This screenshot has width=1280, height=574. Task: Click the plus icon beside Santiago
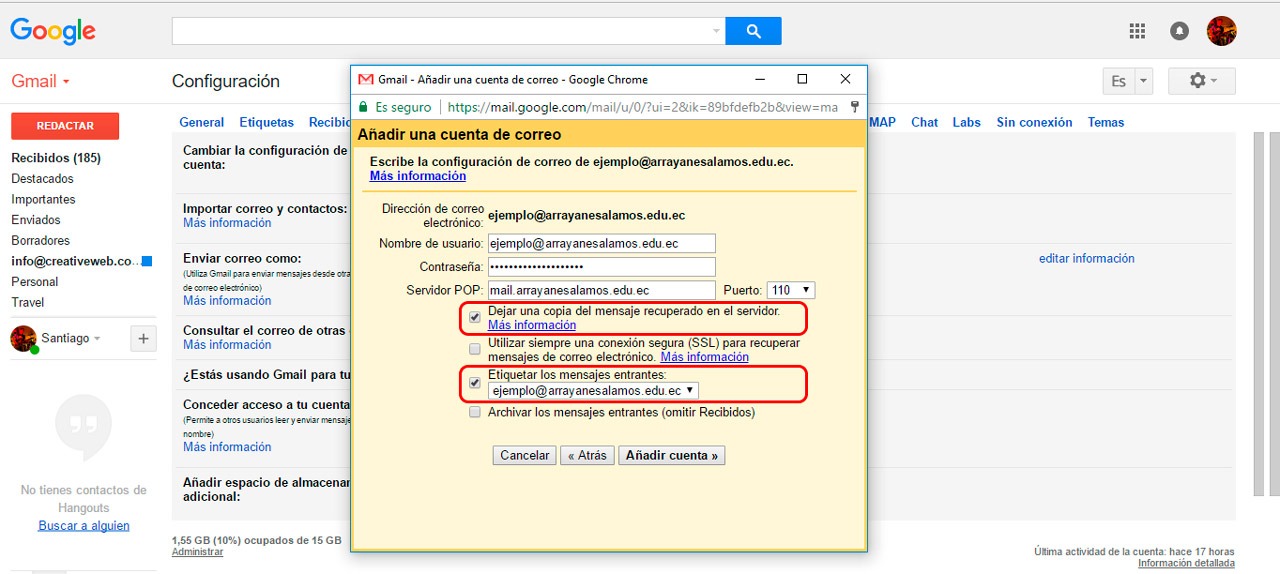143,339
